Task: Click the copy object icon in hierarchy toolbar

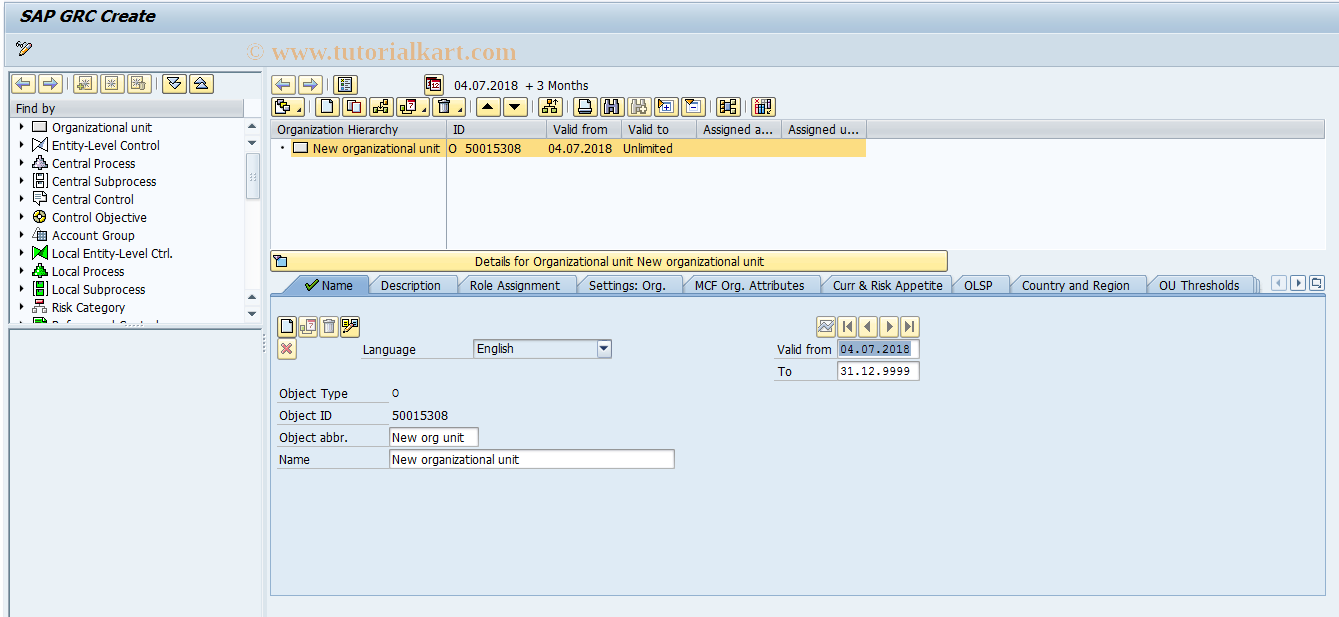Action: coord(354,107)
